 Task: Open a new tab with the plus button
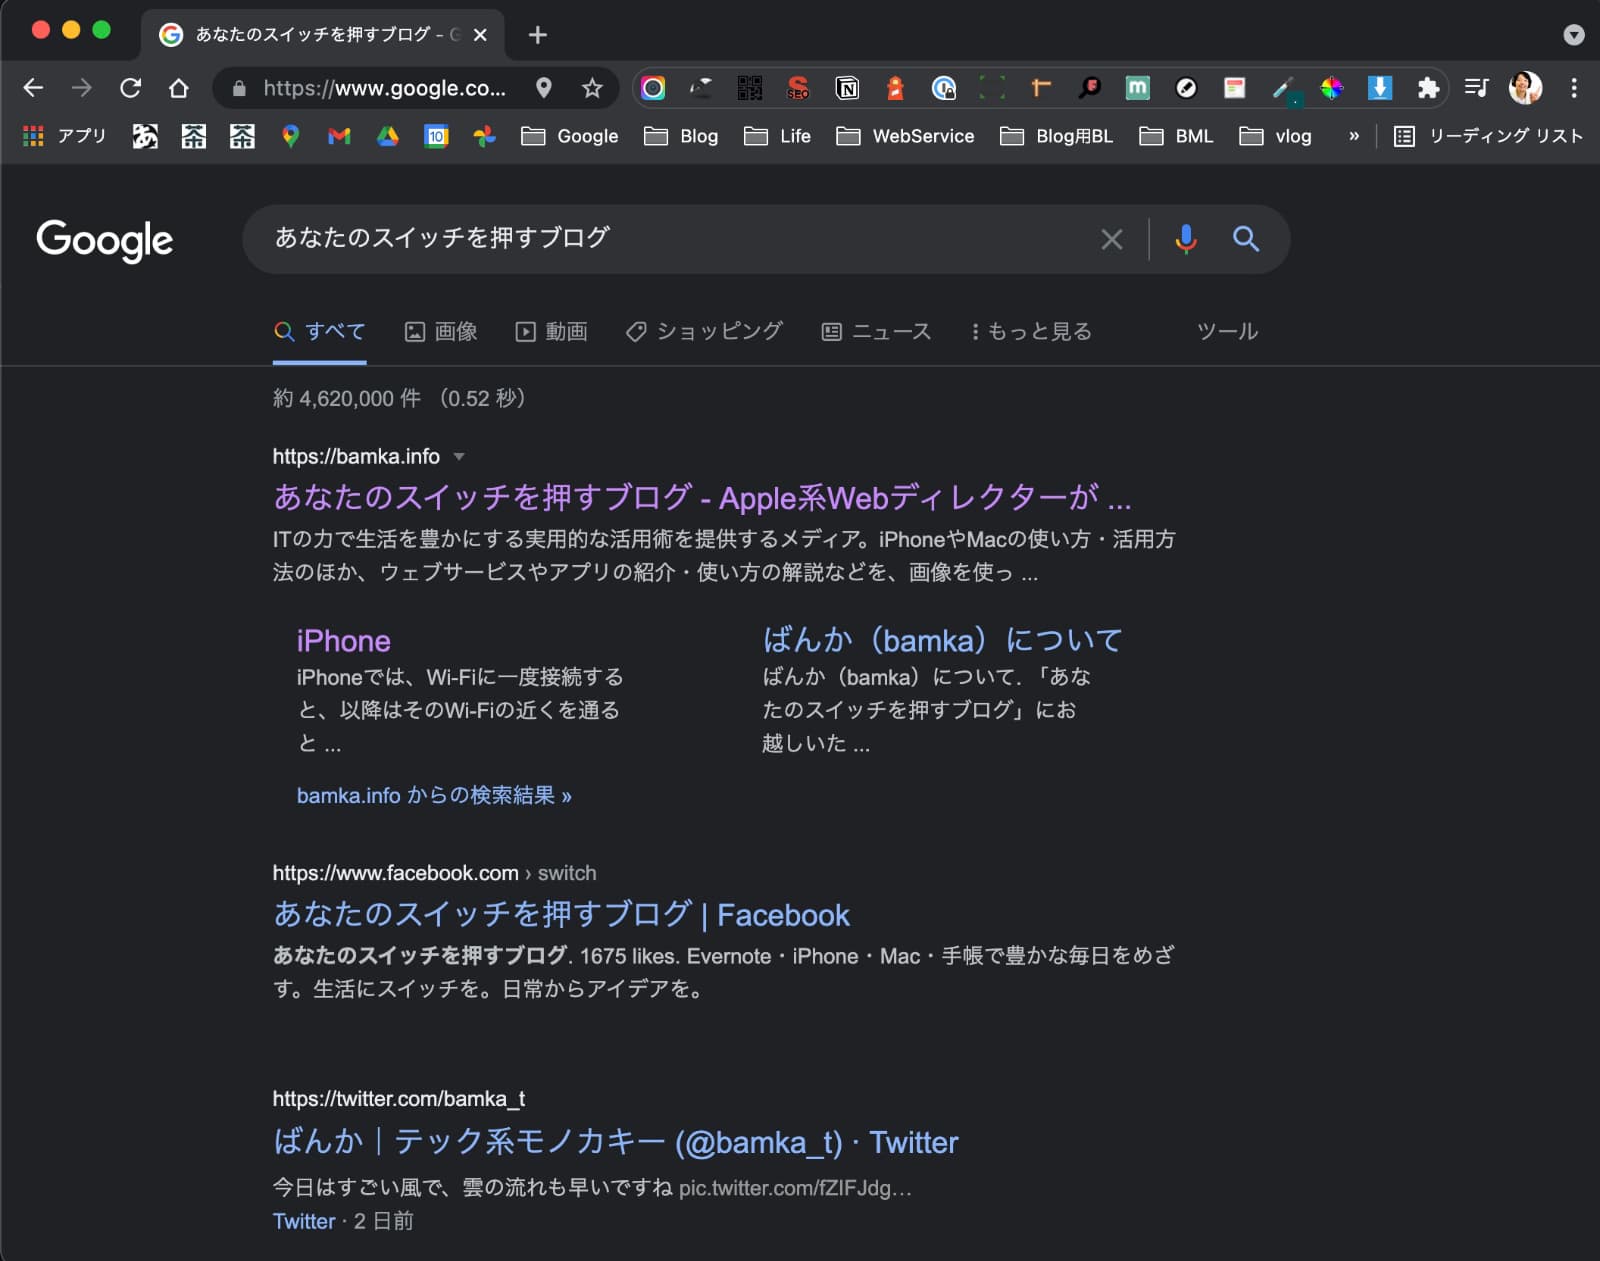click(538, 35)
